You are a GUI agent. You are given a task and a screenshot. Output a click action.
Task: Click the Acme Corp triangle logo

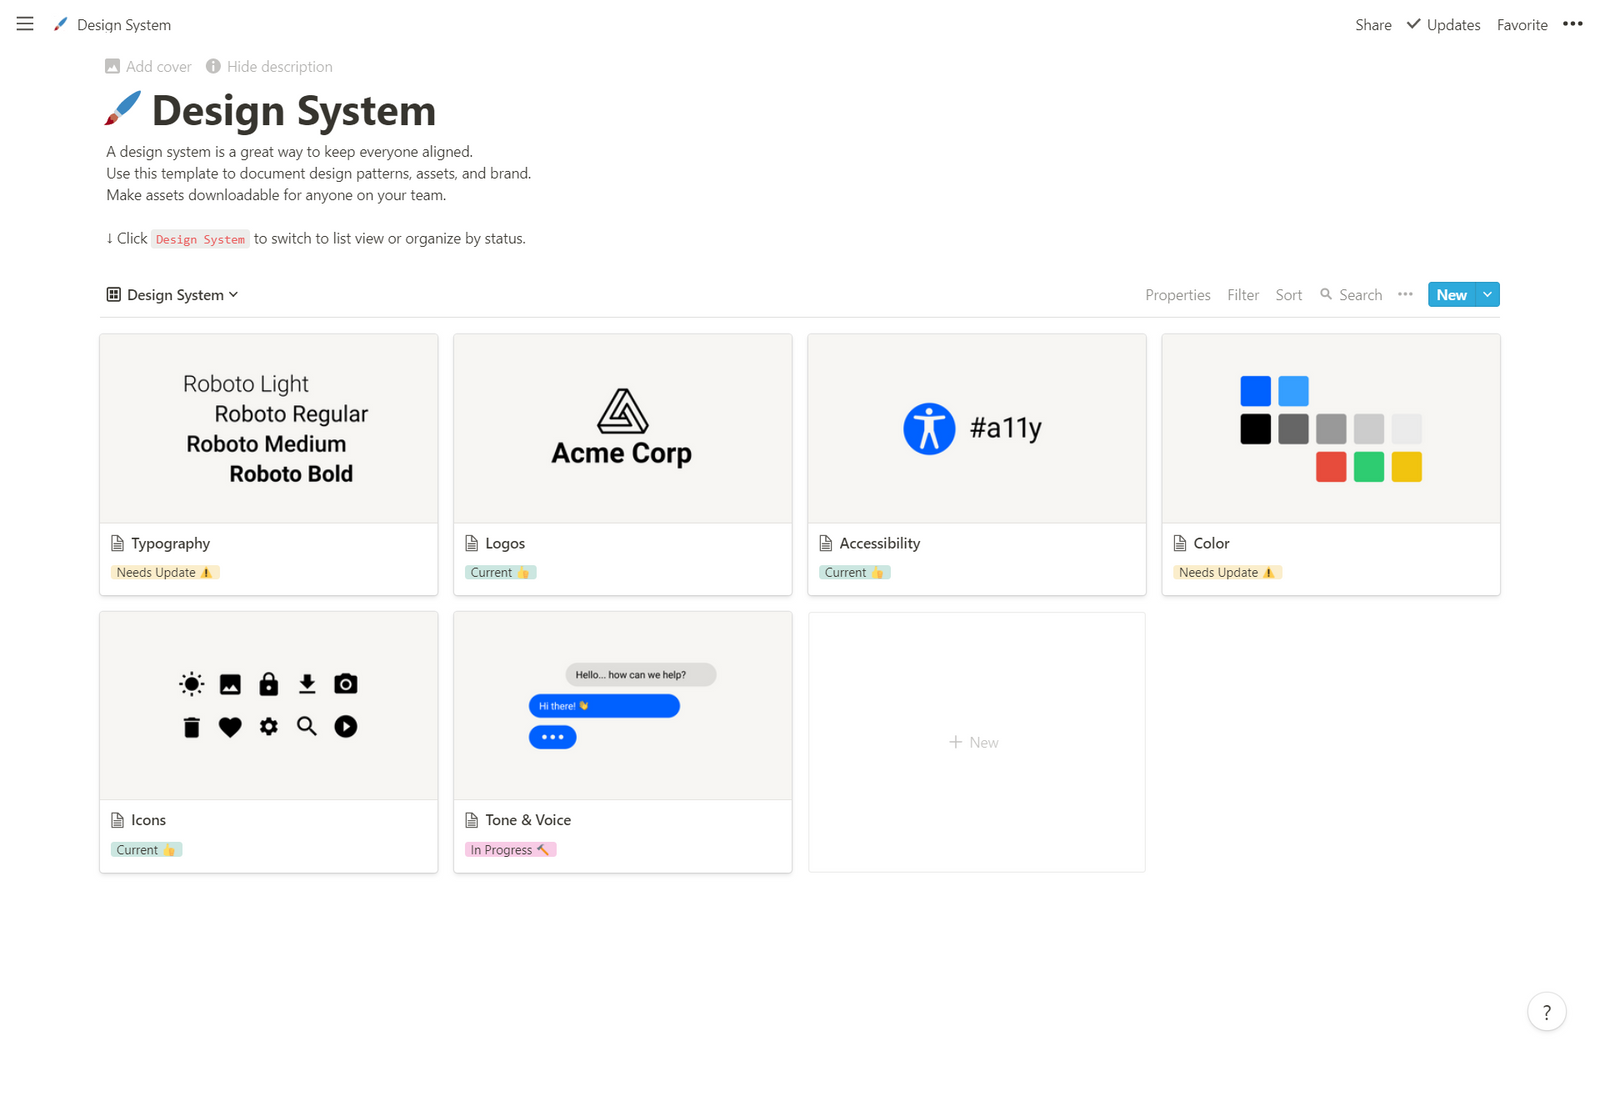[x=622, y=410]
